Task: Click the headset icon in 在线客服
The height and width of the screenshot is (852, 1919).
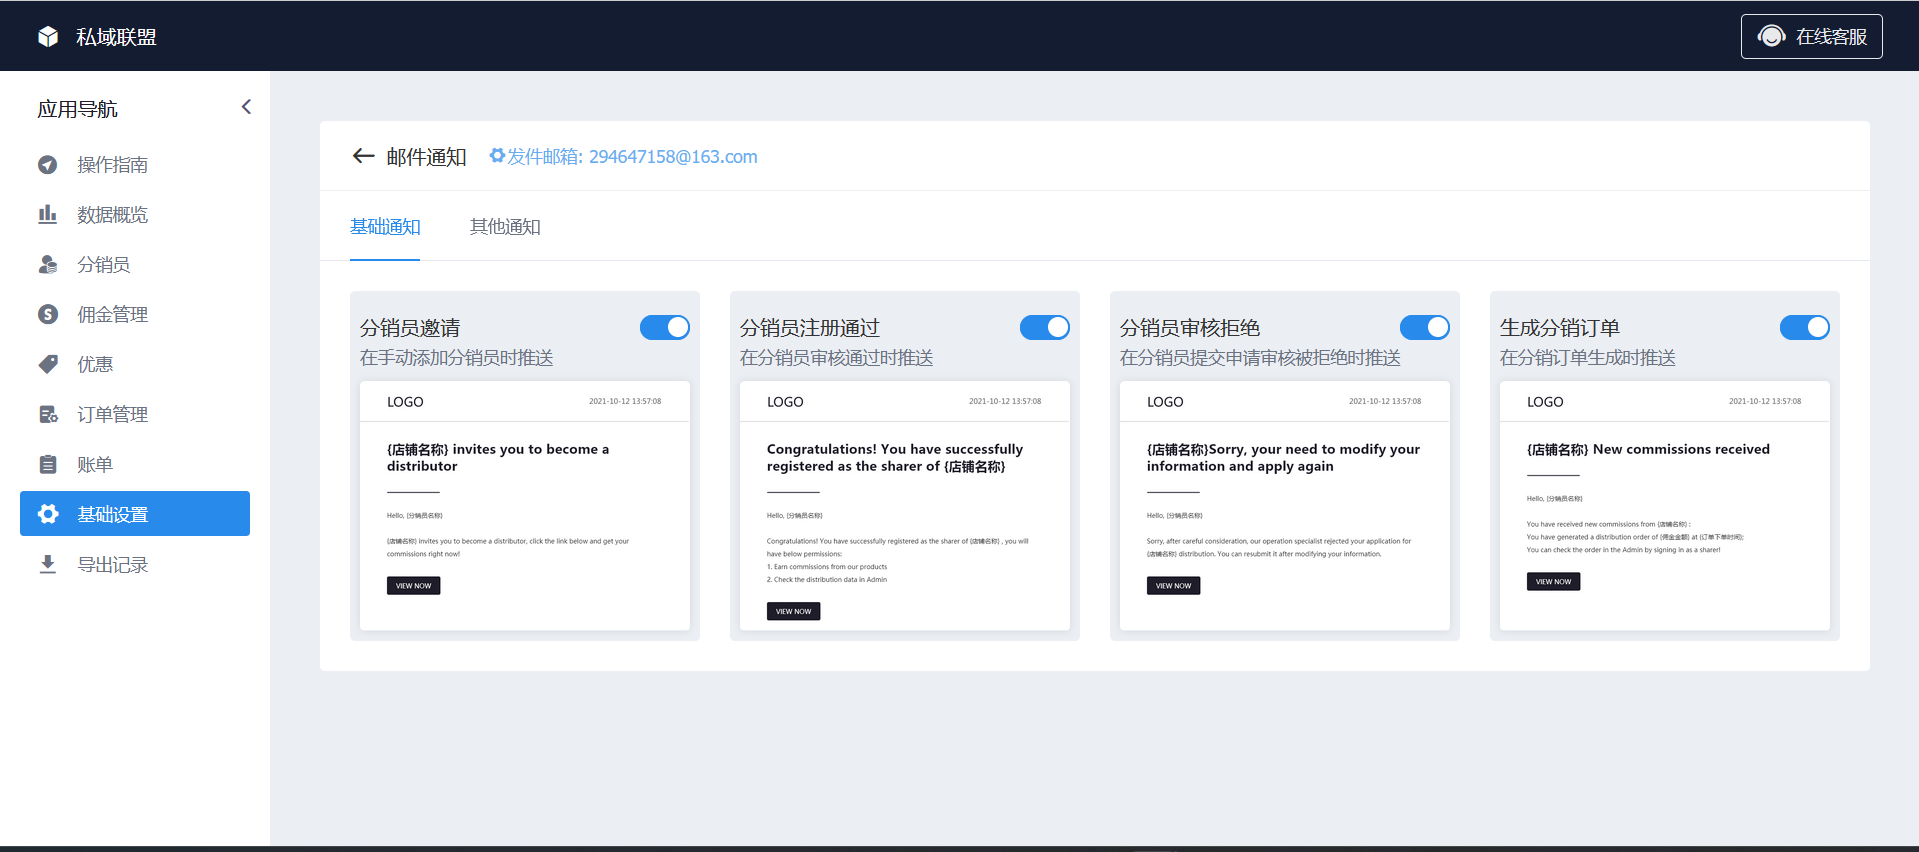Action: click(1771, 36)
